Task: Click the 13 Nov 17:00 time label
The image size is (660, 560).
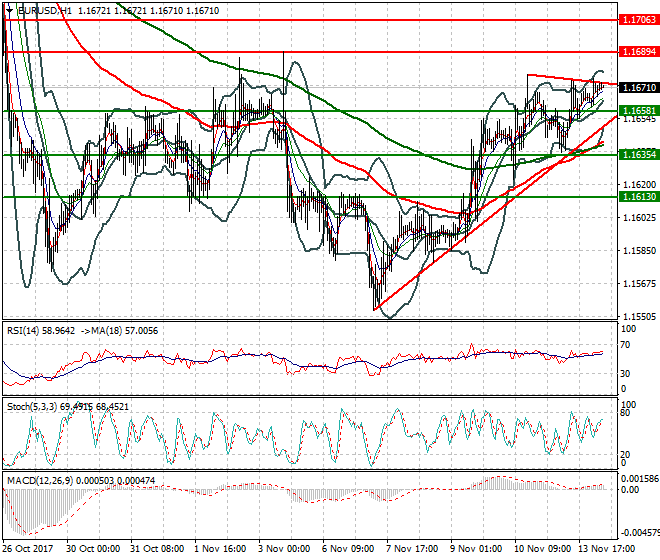Action: point(607,549)
